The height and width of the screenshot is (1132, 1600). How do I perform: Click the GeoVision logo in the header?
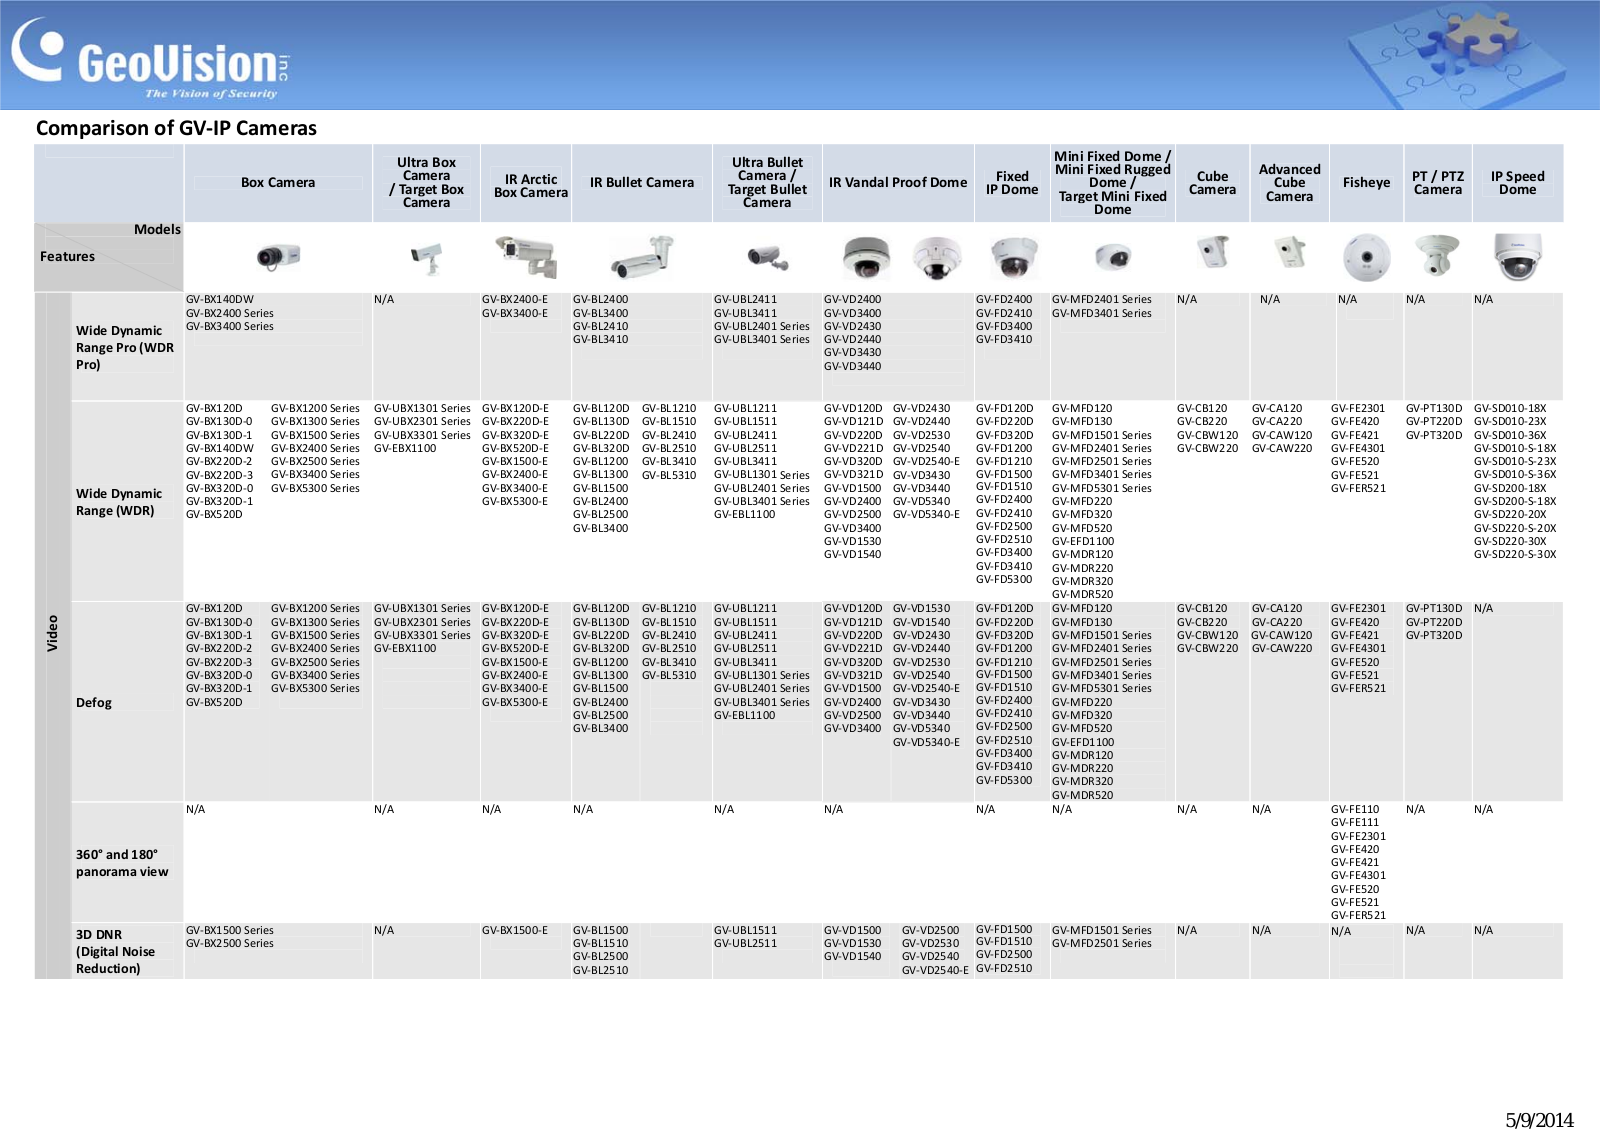pyautogui.click(x=150, y=58)
